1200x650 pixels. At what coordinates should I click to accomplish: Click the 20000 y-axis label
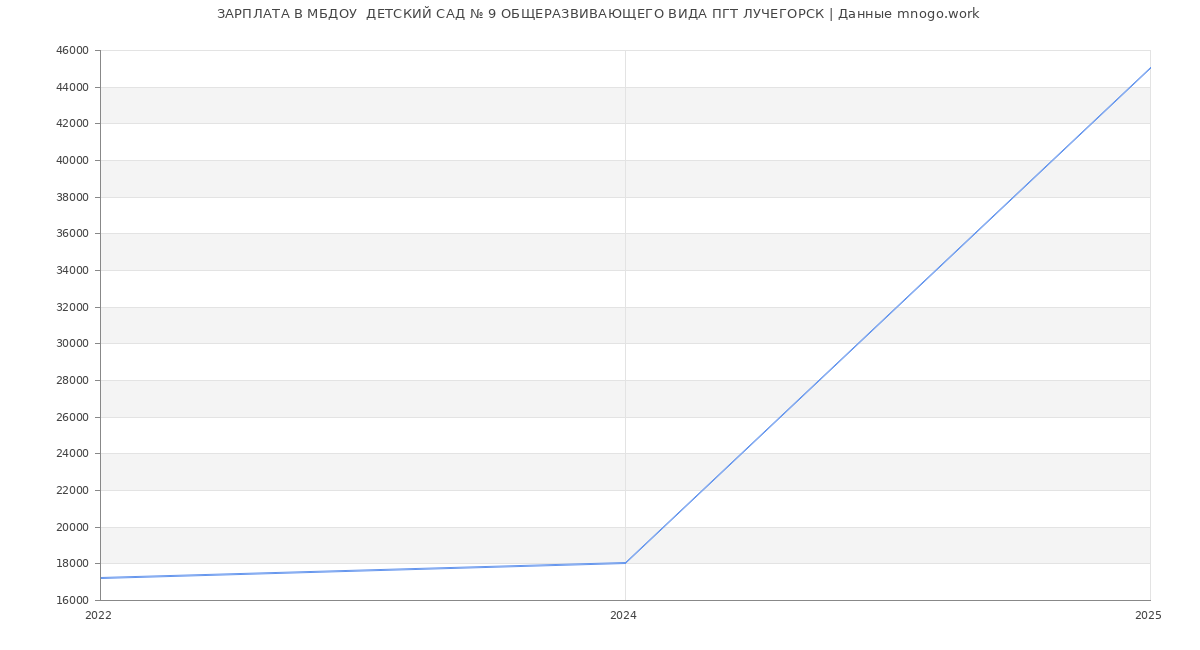click(x=72, y=527)
